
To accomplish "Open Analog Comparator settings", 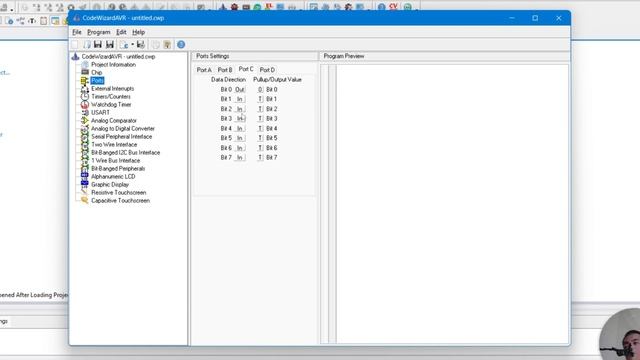I will tap(114, 121).
